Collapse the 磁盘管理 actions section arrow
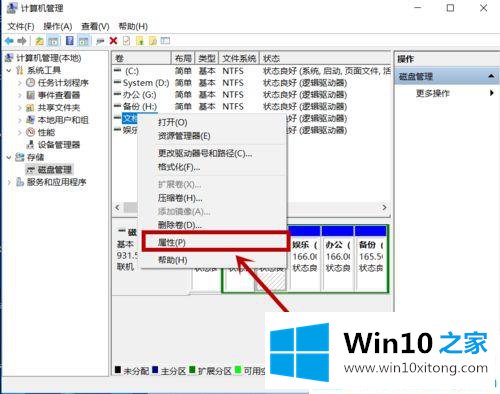500x394 pixels. pos(491,76)
